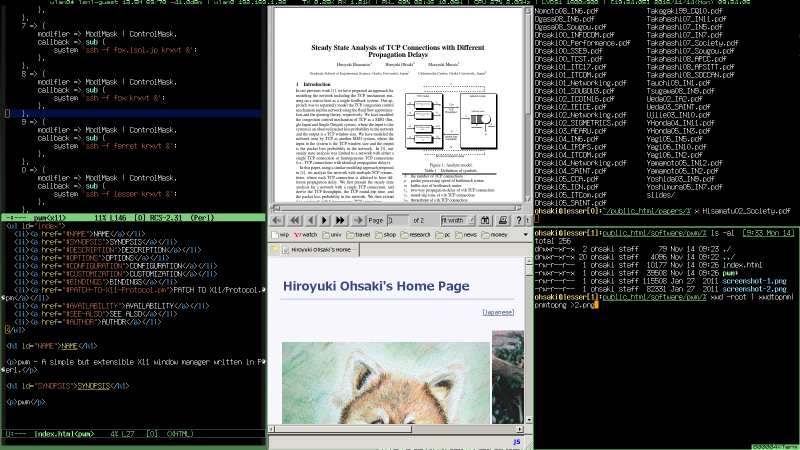Click the new tab icon beside Hiroyuki tab
The image size is (800, 450).
pyautogui.click(x=274, y=249)
